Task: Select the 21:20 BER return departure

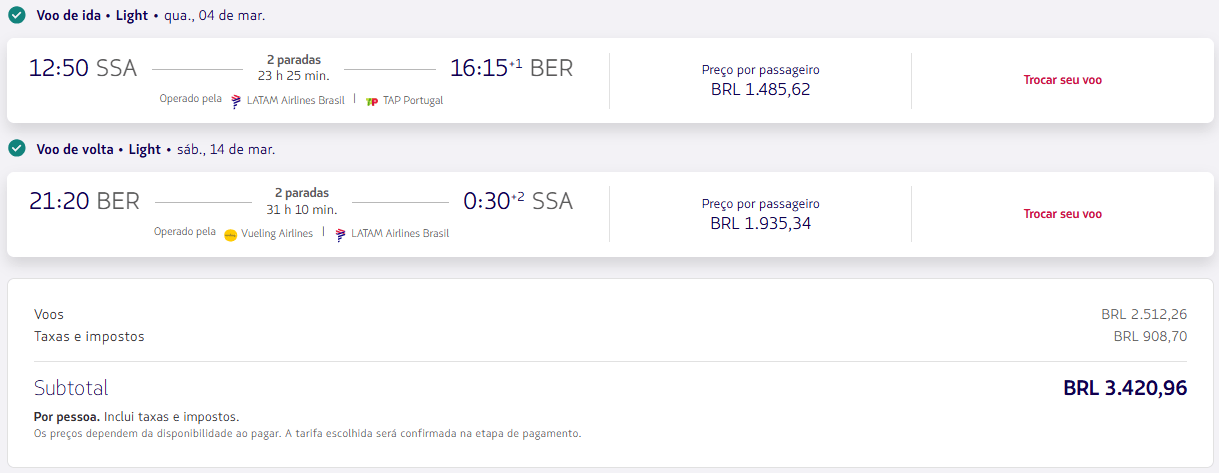Action: pos(84,201)
